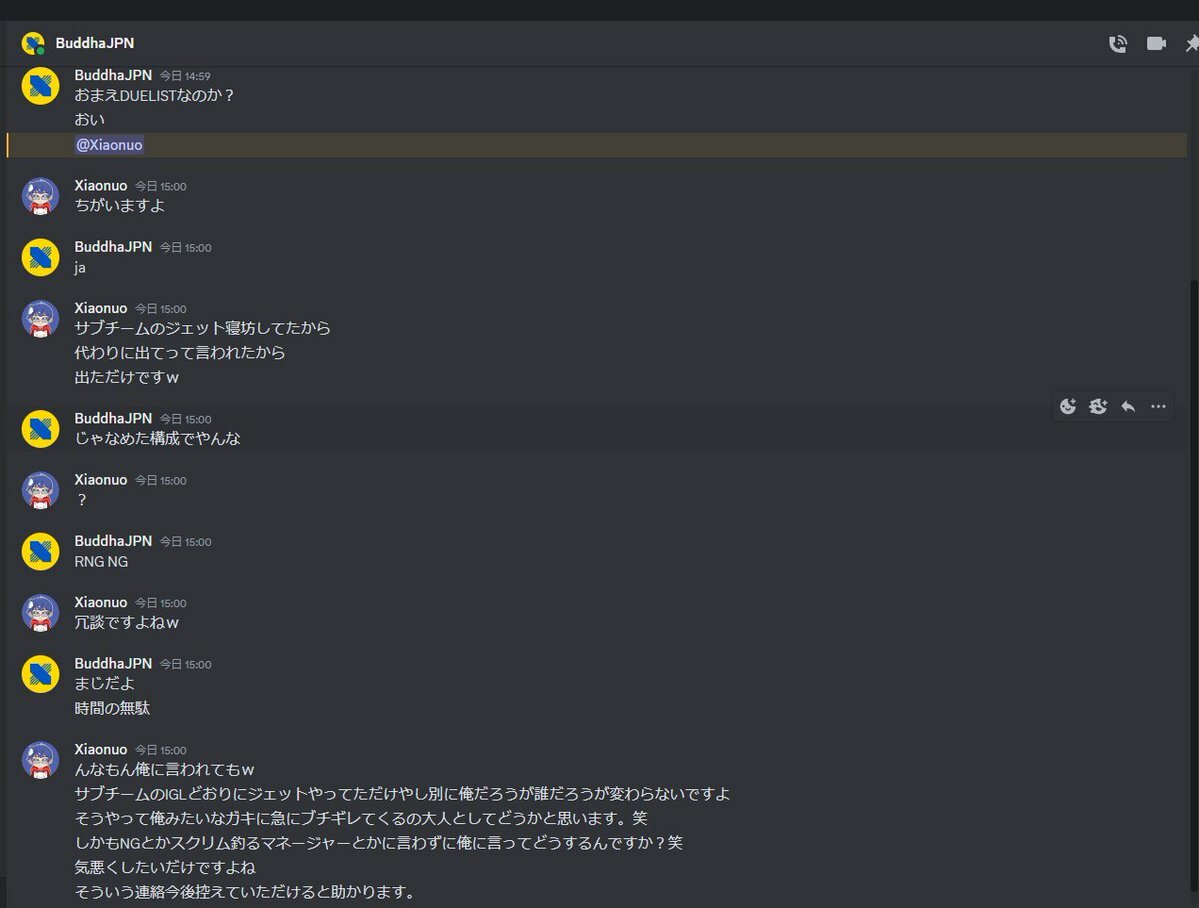Screen dimensions: 1199x908
Task: Click the BuddhaJPN name in the header
Action: (95, 44)
